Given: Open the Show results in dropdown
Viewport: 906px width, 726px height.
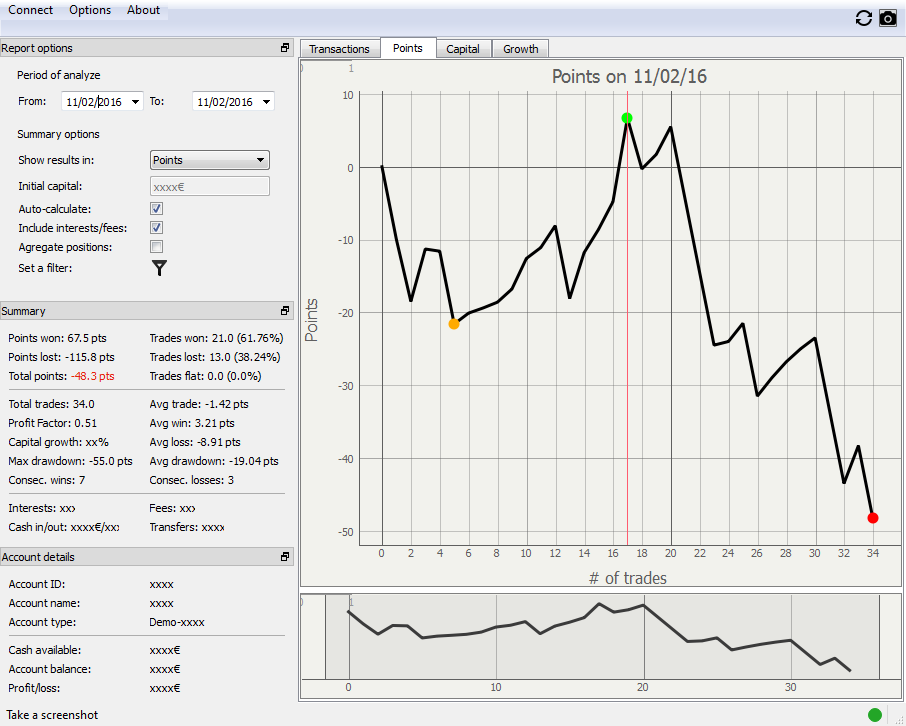Looking at the screenshot, I should [x=210, y=160].
